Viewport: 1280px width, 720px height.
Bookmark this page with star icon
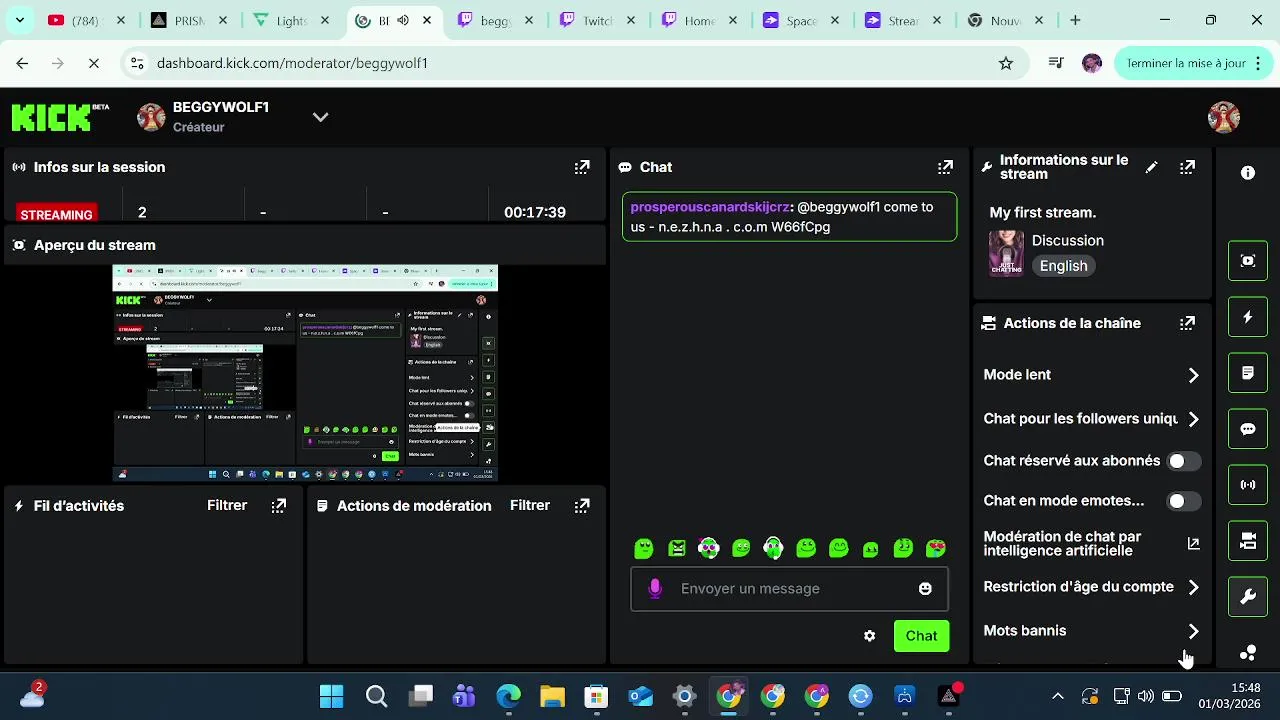point(1006,63)
